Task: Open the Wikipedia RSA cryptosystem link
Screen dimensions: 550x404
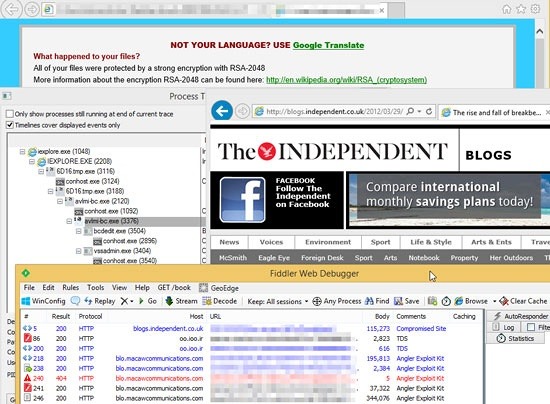Action: click(x=346, y=80)
